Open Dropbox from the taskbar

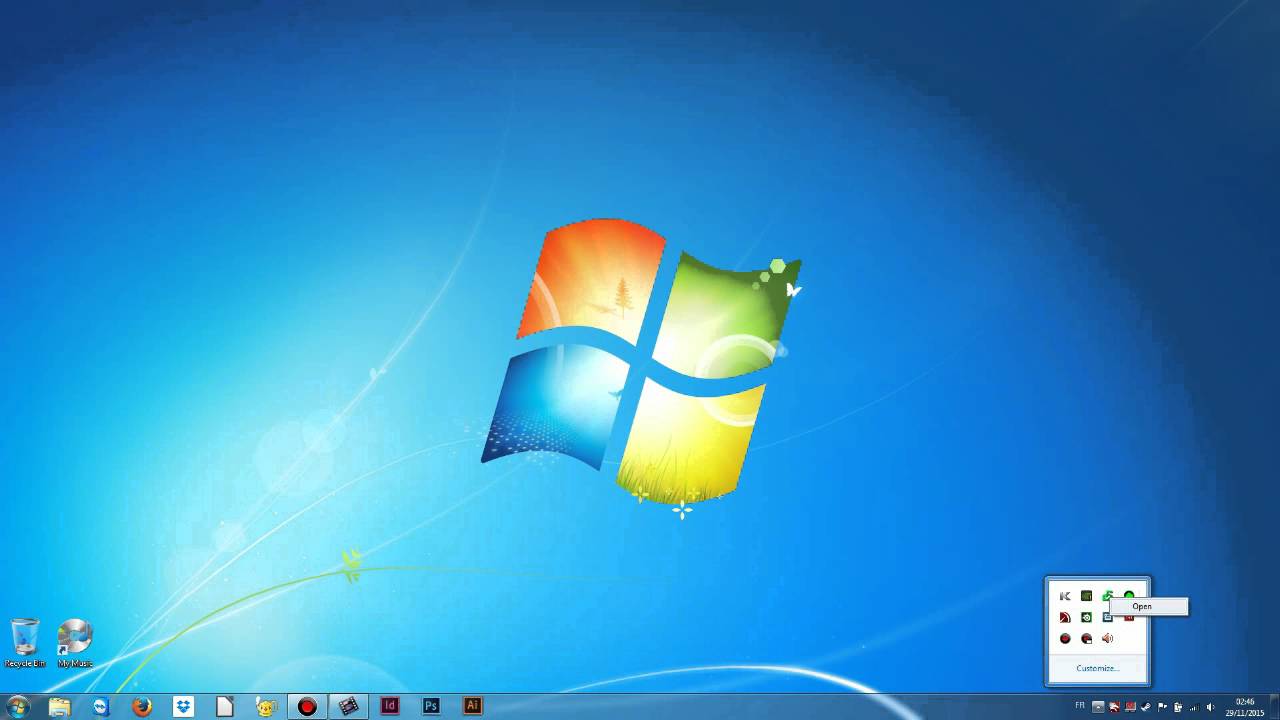click(183, 706)
